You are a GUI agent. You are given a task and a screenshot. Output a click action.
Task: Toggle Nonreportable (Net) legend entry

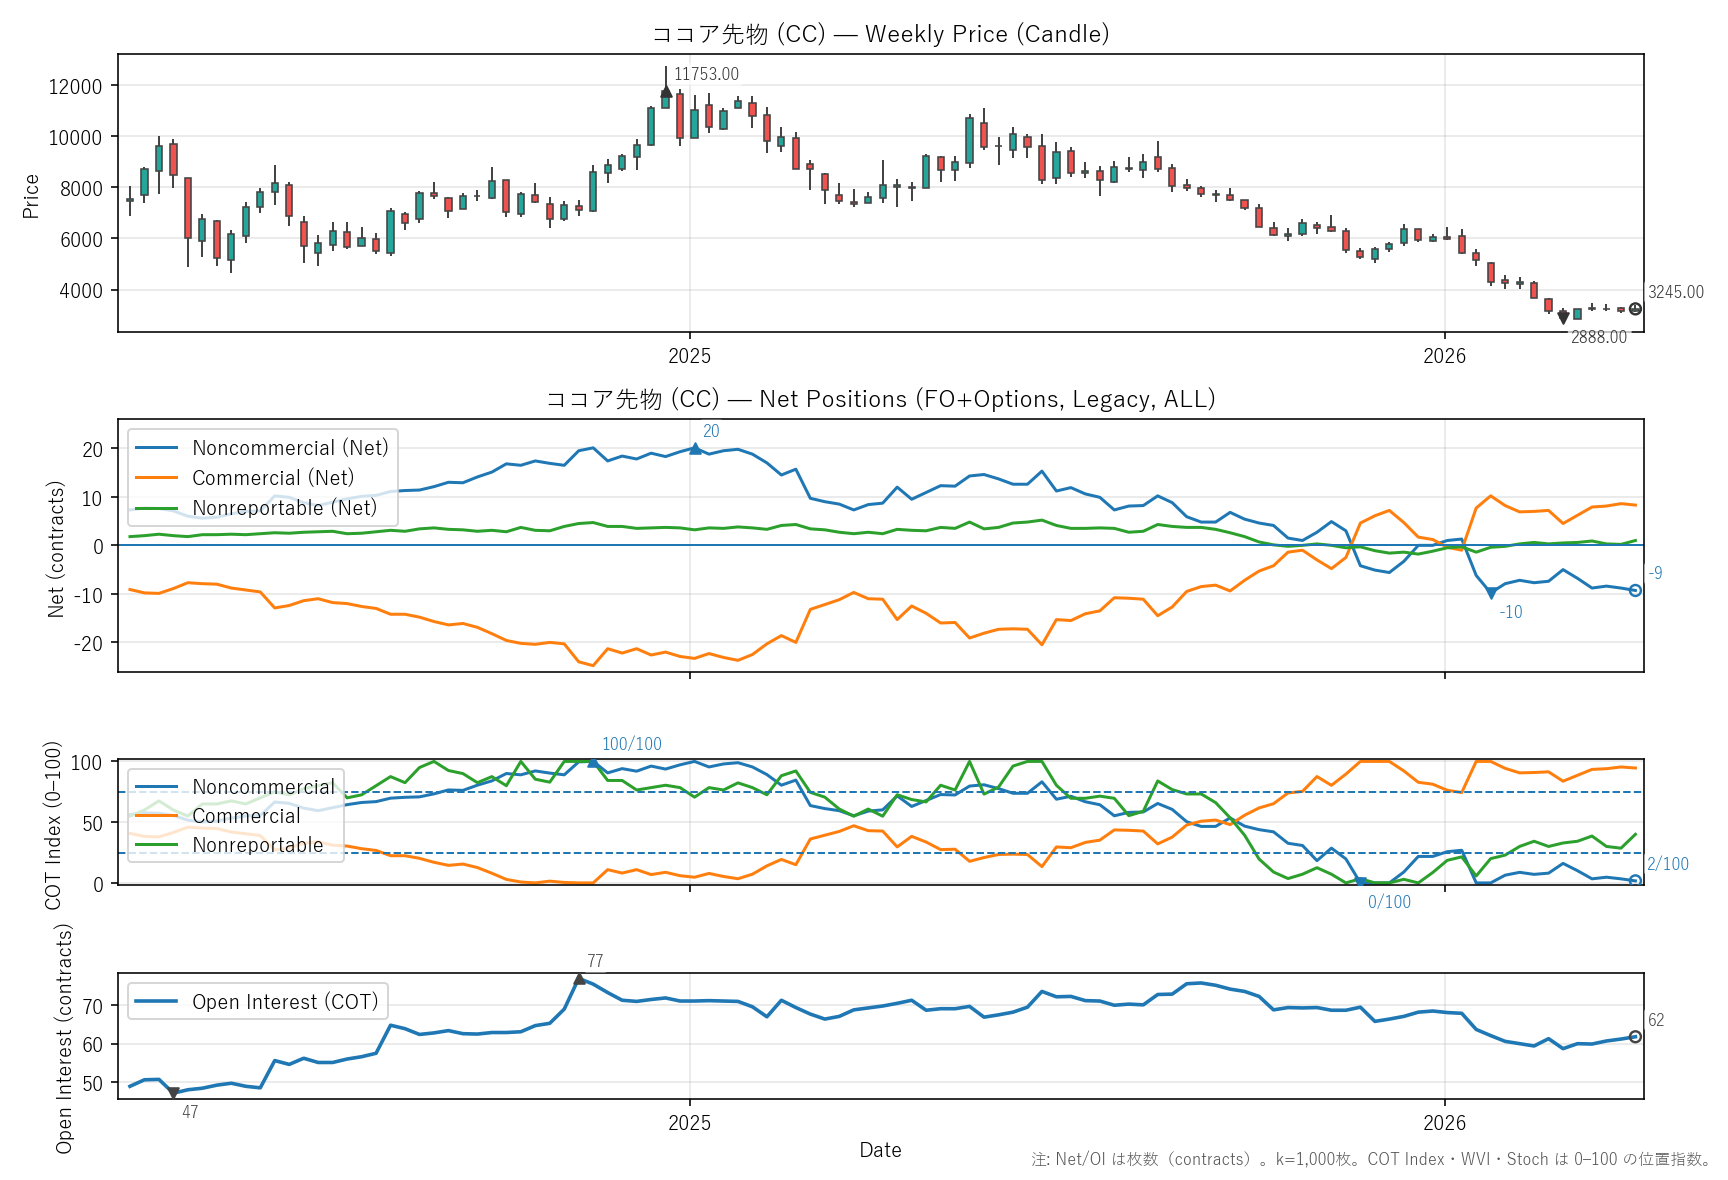coord(284,508)
